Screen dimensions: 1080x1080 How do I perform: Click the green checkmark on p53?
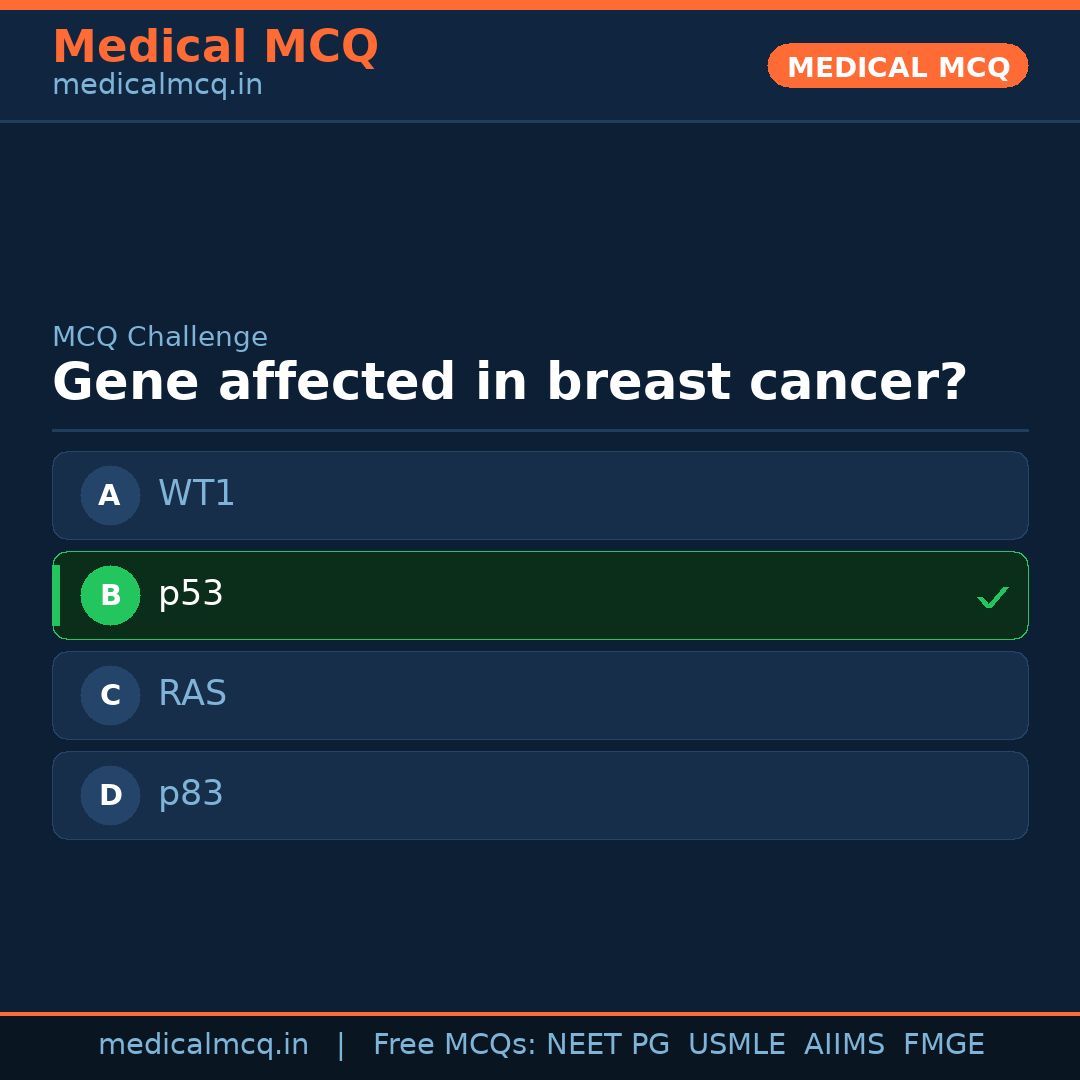tap(992, 597)
